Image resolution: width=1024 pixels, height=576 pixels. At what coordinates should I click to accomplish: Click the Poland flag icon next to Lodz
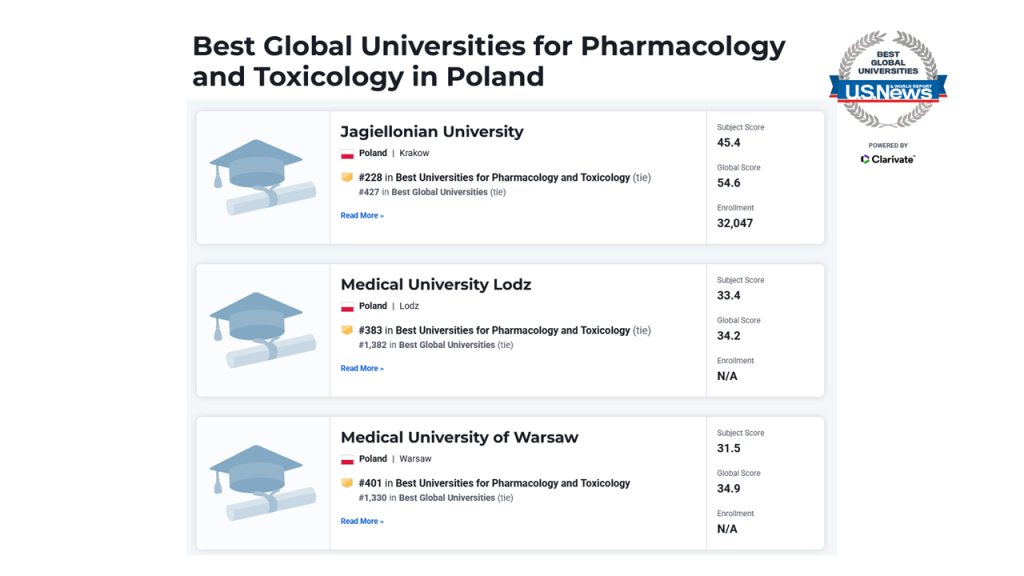tap(347, 307)
